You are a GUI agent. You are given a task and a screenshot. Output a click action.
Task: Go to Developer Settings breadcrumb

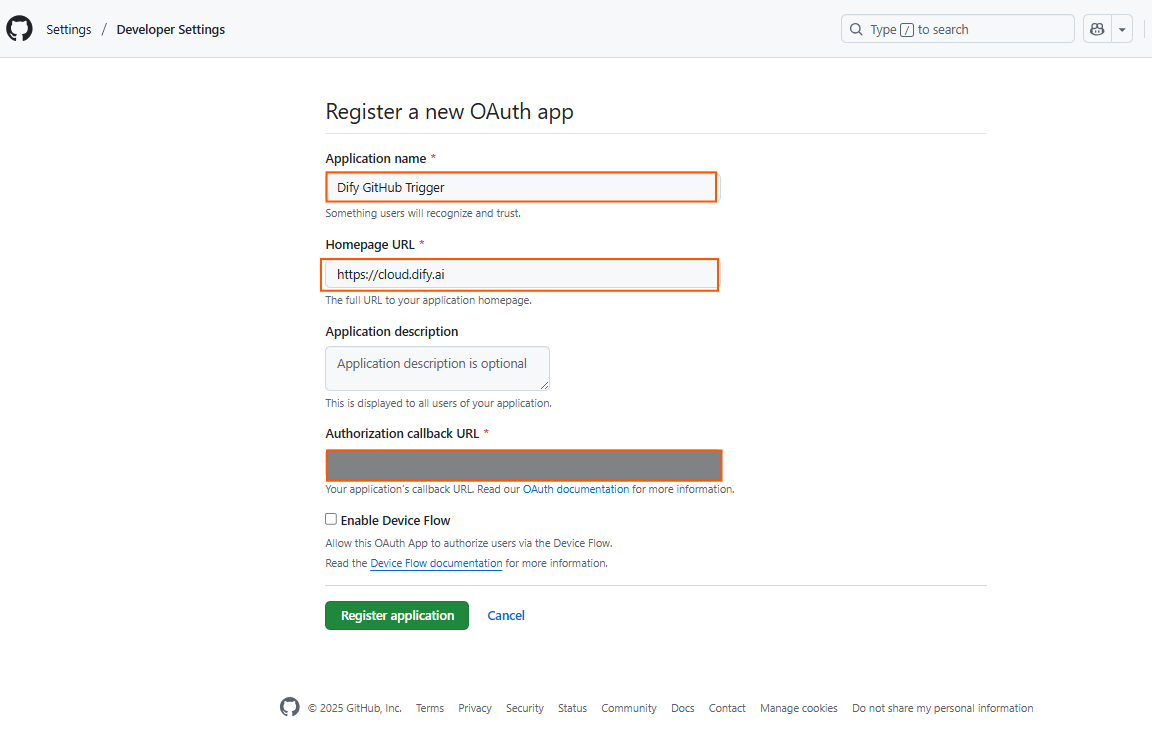171,30
